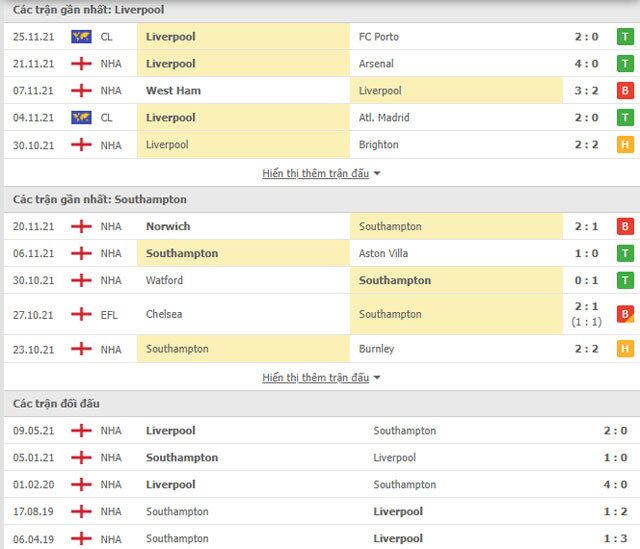Image resolution: width=640 pixels, height=549 pixels.
Task: Click the England flag in the Chelsea EFL row
Action: coord(81,314)
